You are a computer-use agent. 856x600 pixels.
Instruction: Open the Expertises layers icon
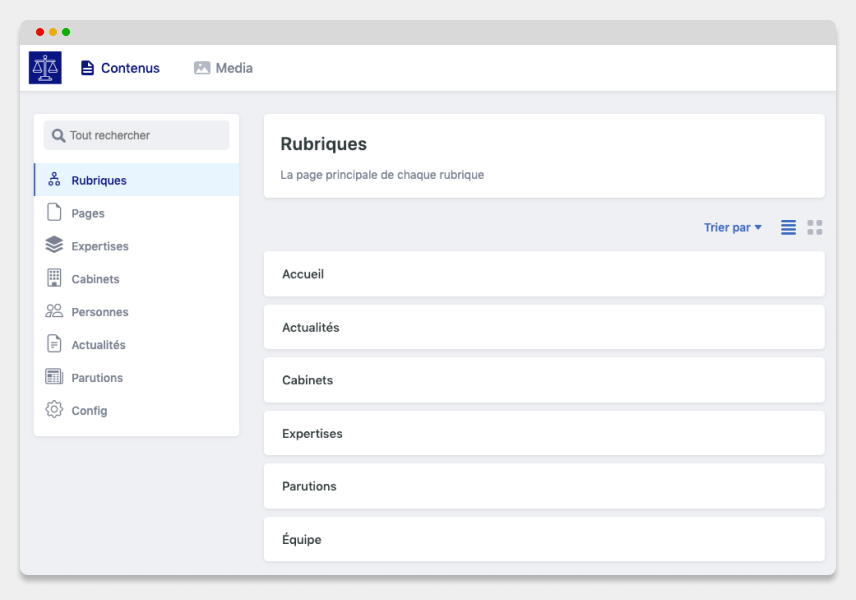coord(54,245)
